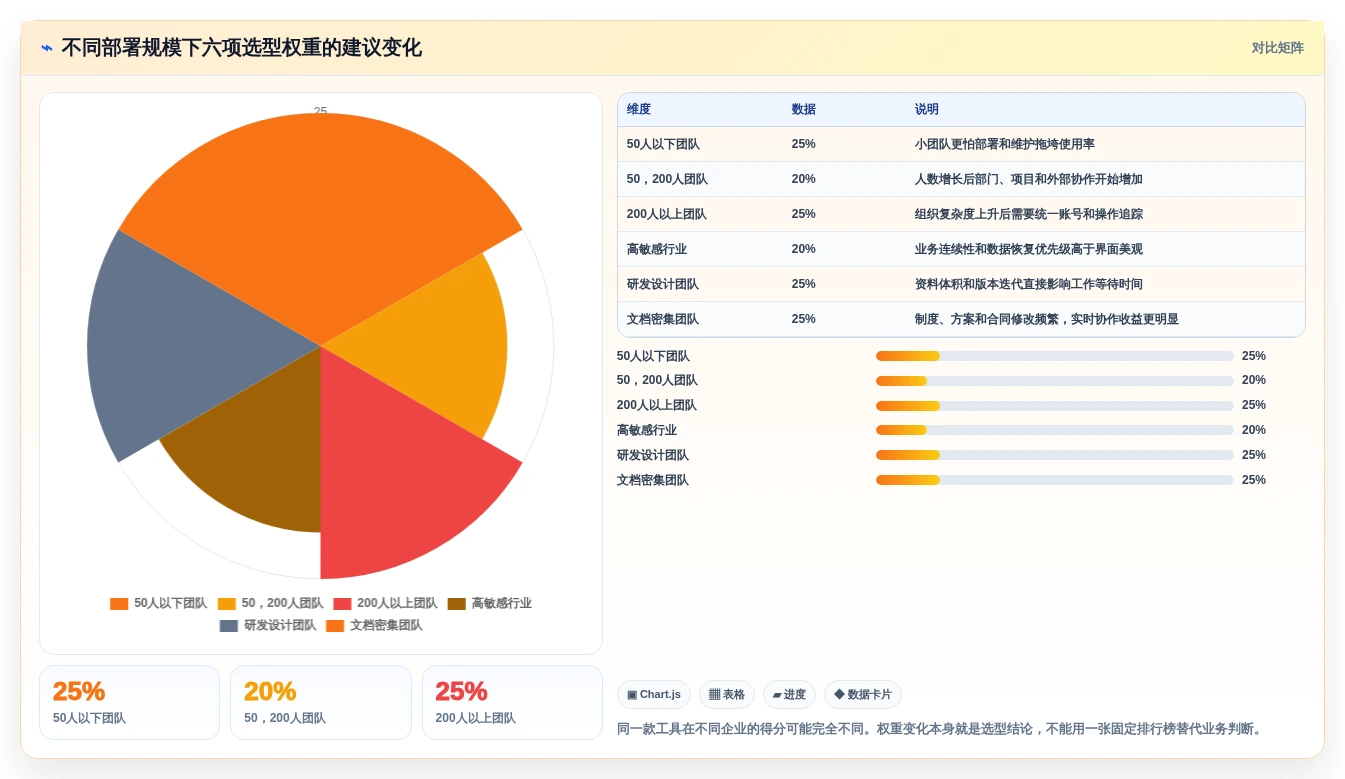This screenshot has width=1345, height=779.
Task: Select the 研发设计团队 table row cell
Action: pyautogui.click(x=663, y=284)
